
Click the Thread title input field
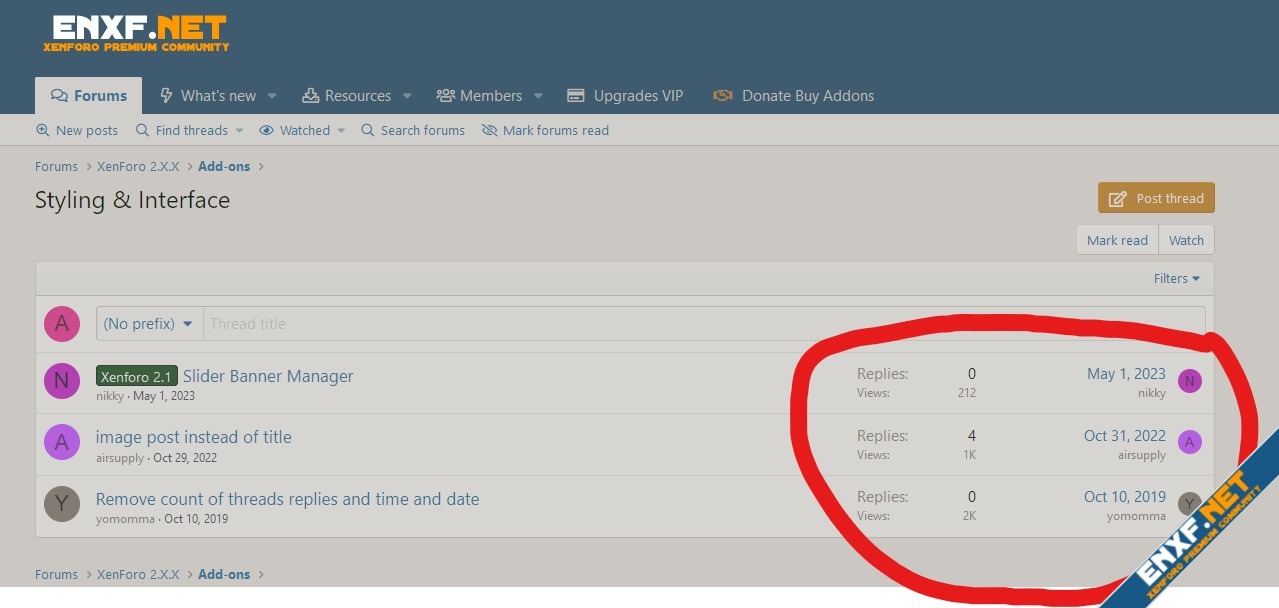tap(700, 324)
